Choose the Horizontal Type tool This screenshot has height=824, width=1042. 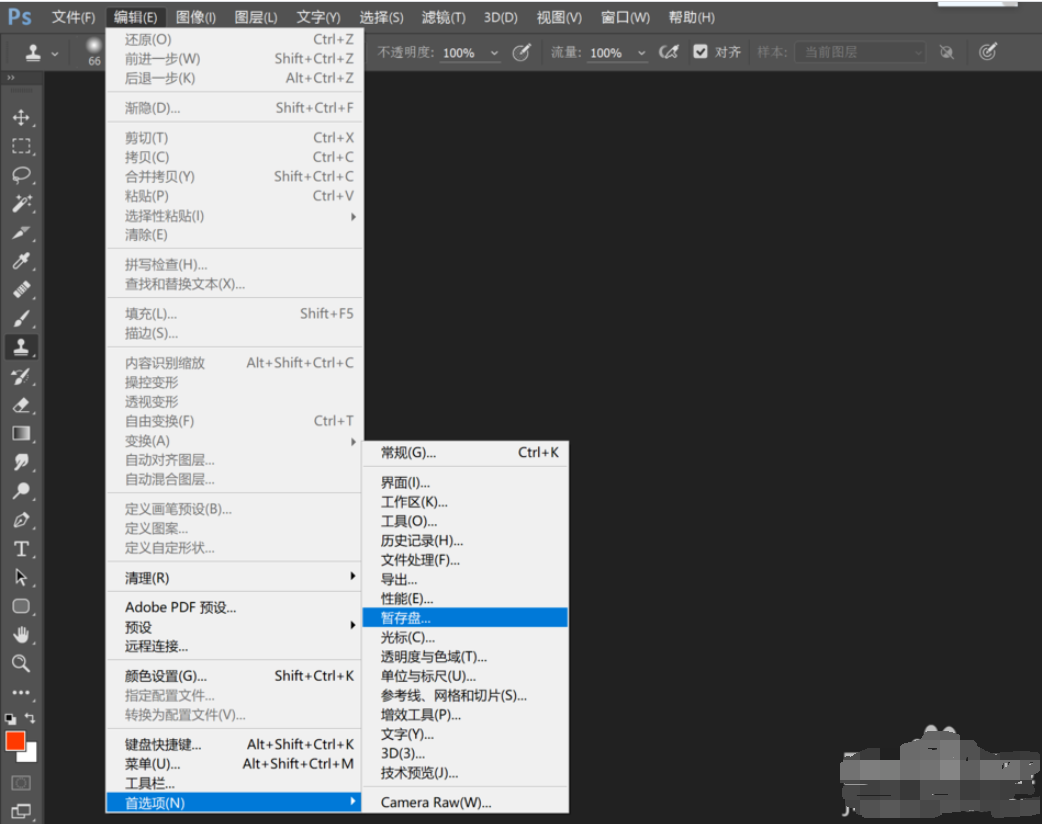pos(21,549)
